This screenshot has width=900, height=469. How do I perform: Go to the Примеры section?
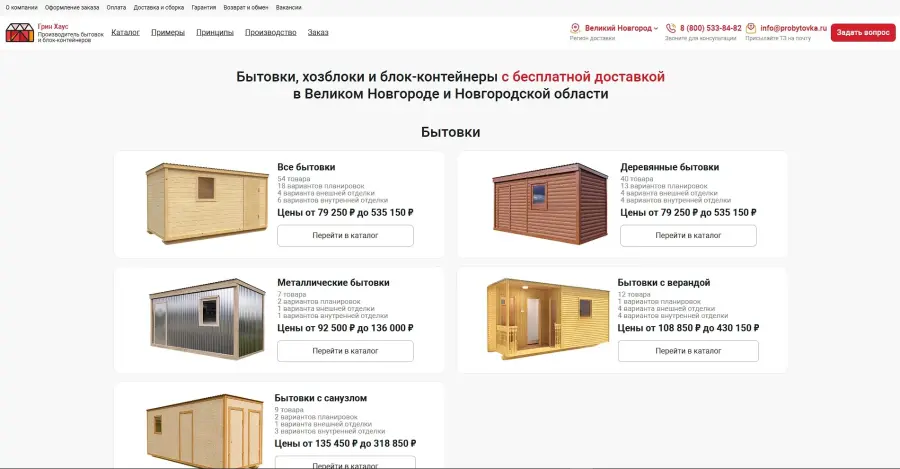(x=168, y=32)
